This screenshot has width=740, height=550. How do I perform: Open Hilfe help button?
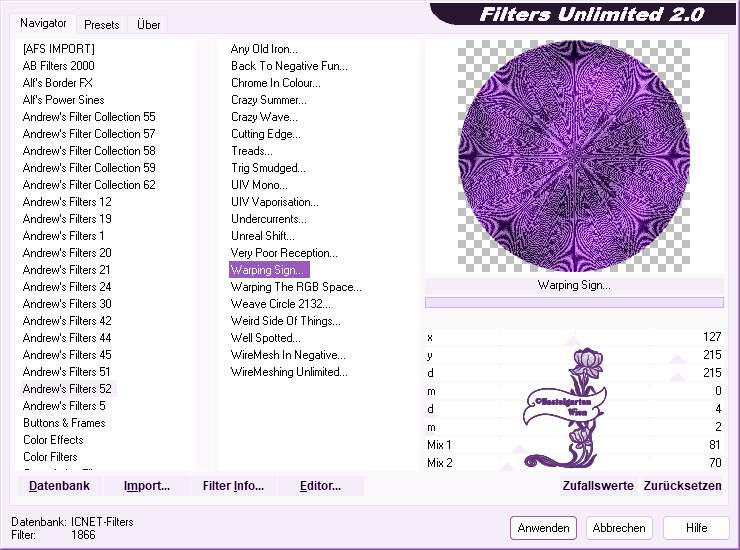[696, 528]
